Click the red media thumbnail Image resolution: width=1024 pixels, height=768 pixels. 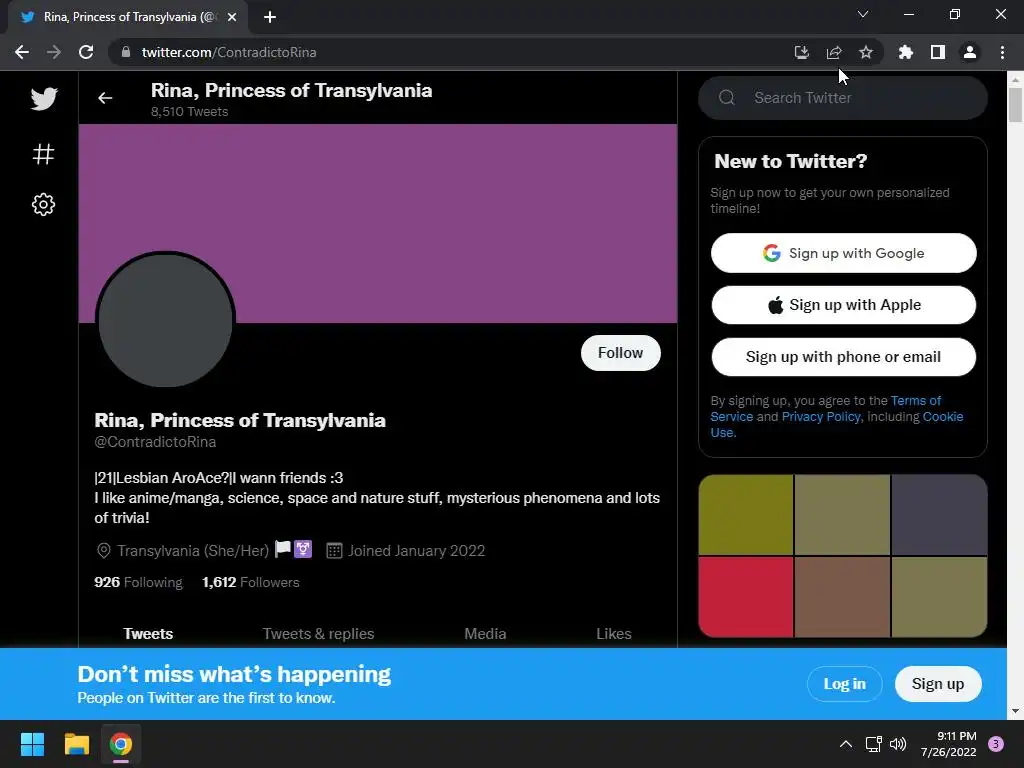click(746, 596)
